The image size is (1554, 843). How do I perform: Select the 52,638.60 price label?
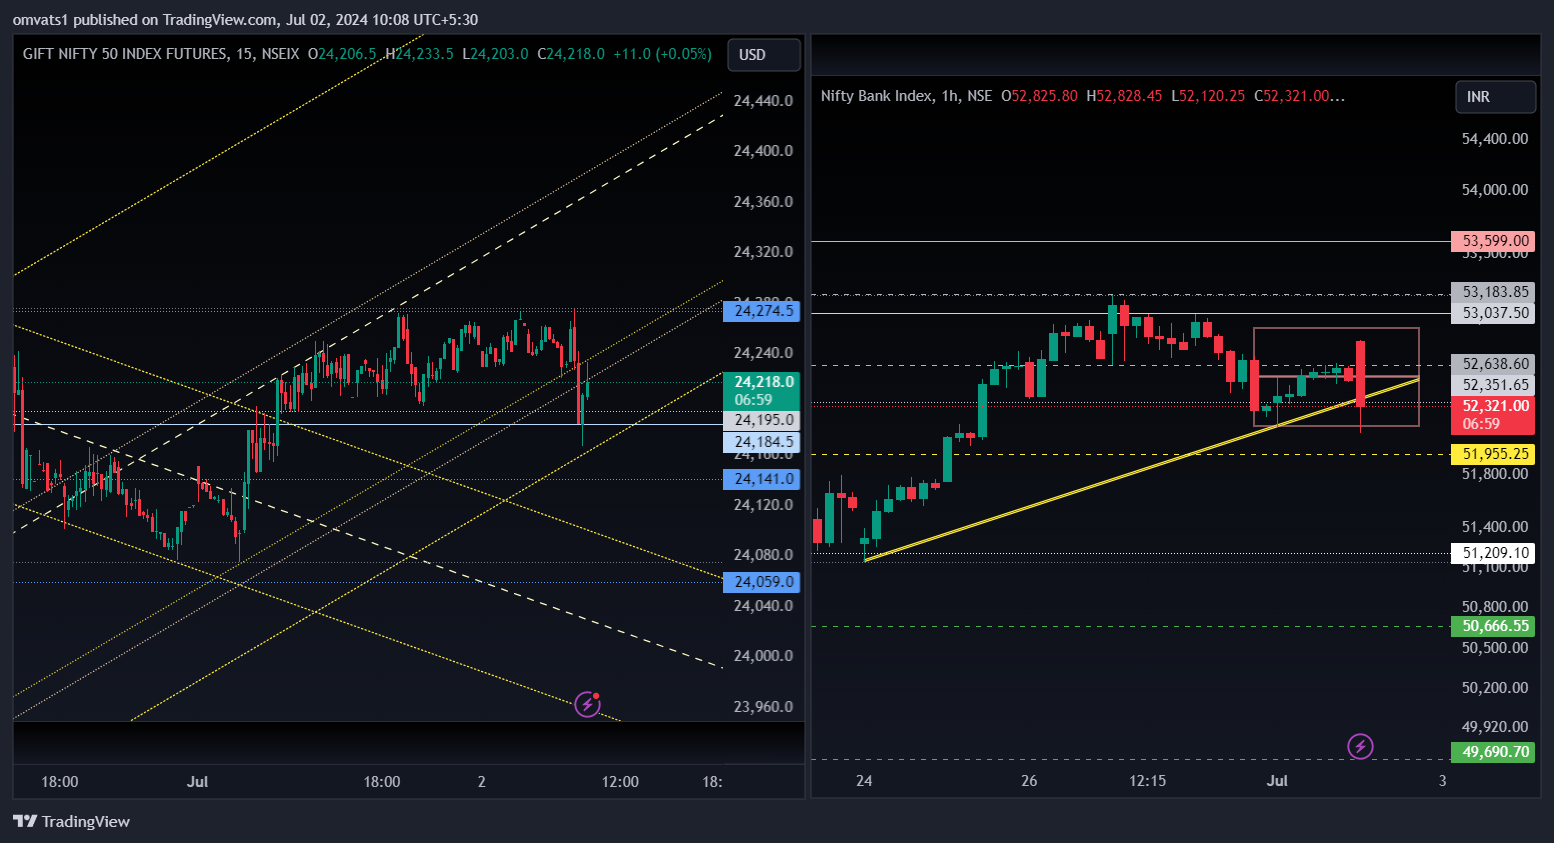point(1492,364)
